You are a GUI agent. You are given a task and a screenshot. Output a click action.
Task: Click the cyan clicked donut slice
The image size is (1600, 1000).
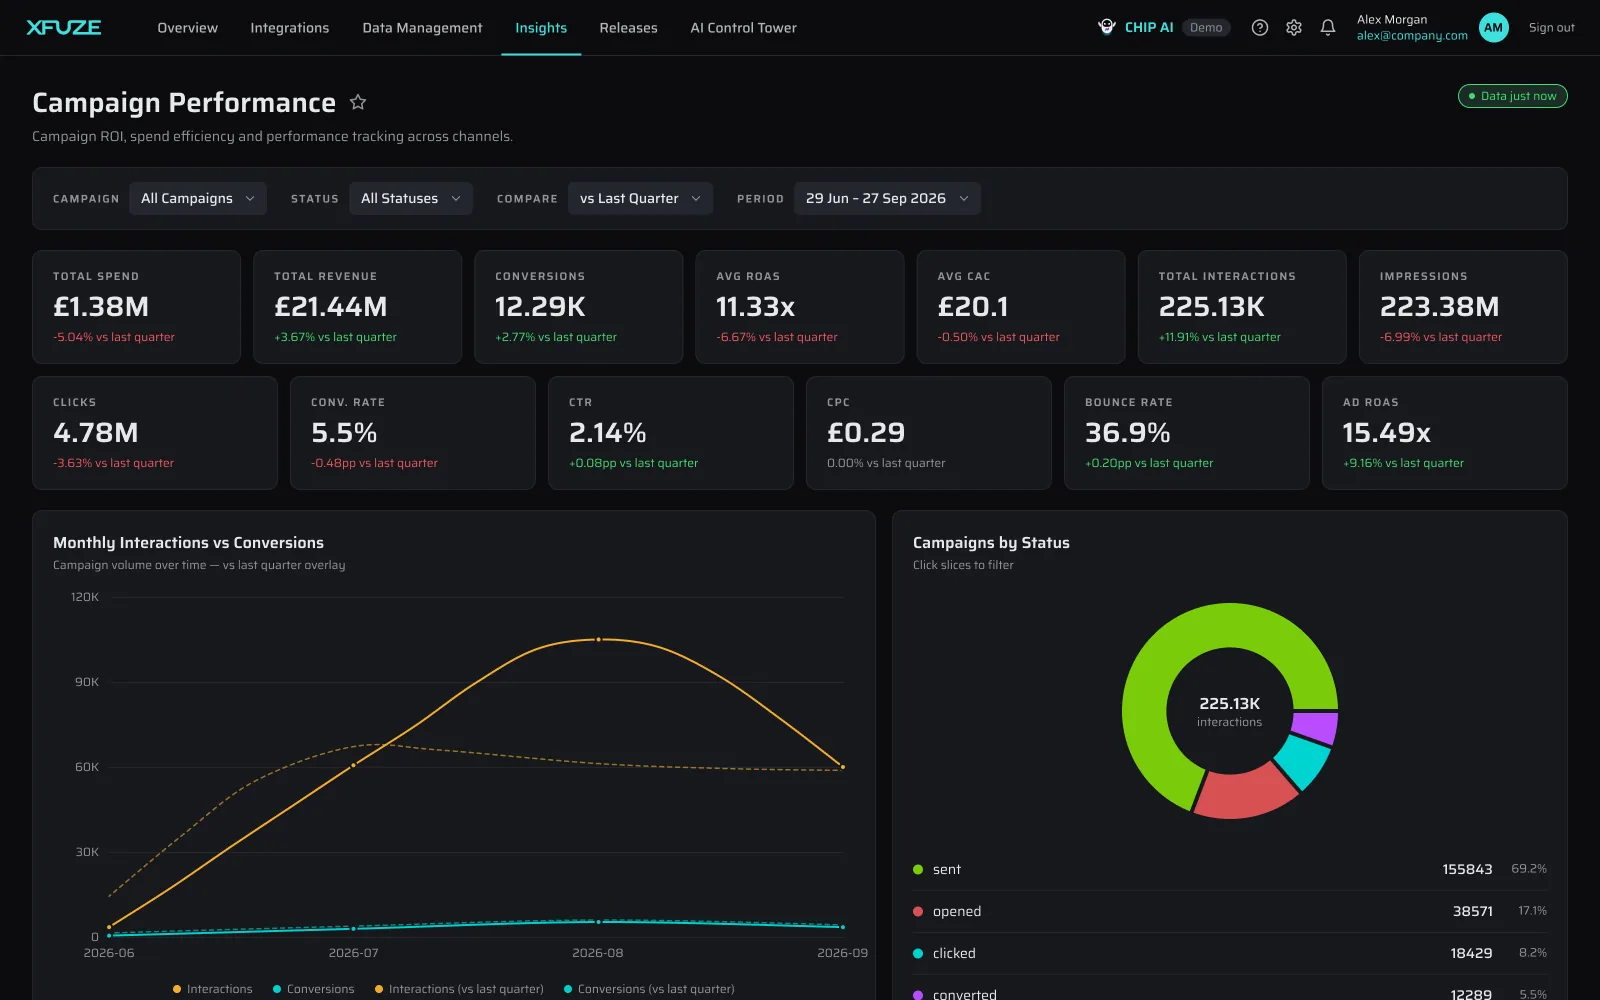point(1305,760)
